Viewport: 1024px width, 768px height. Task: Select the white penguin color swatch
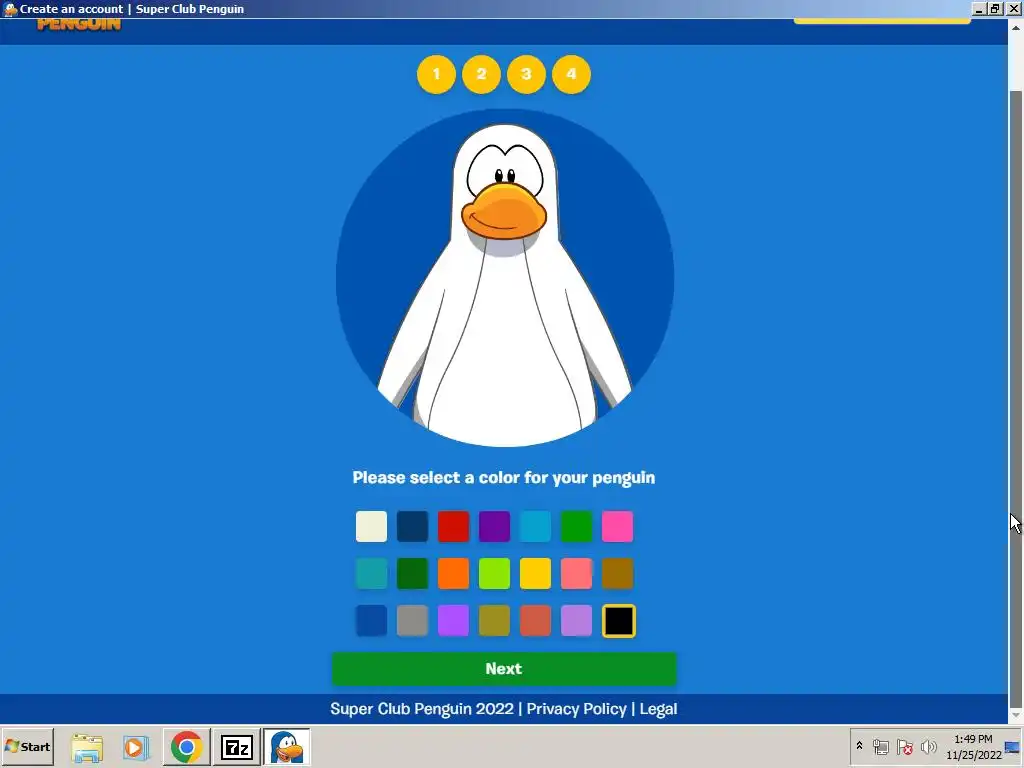point(371,526)
